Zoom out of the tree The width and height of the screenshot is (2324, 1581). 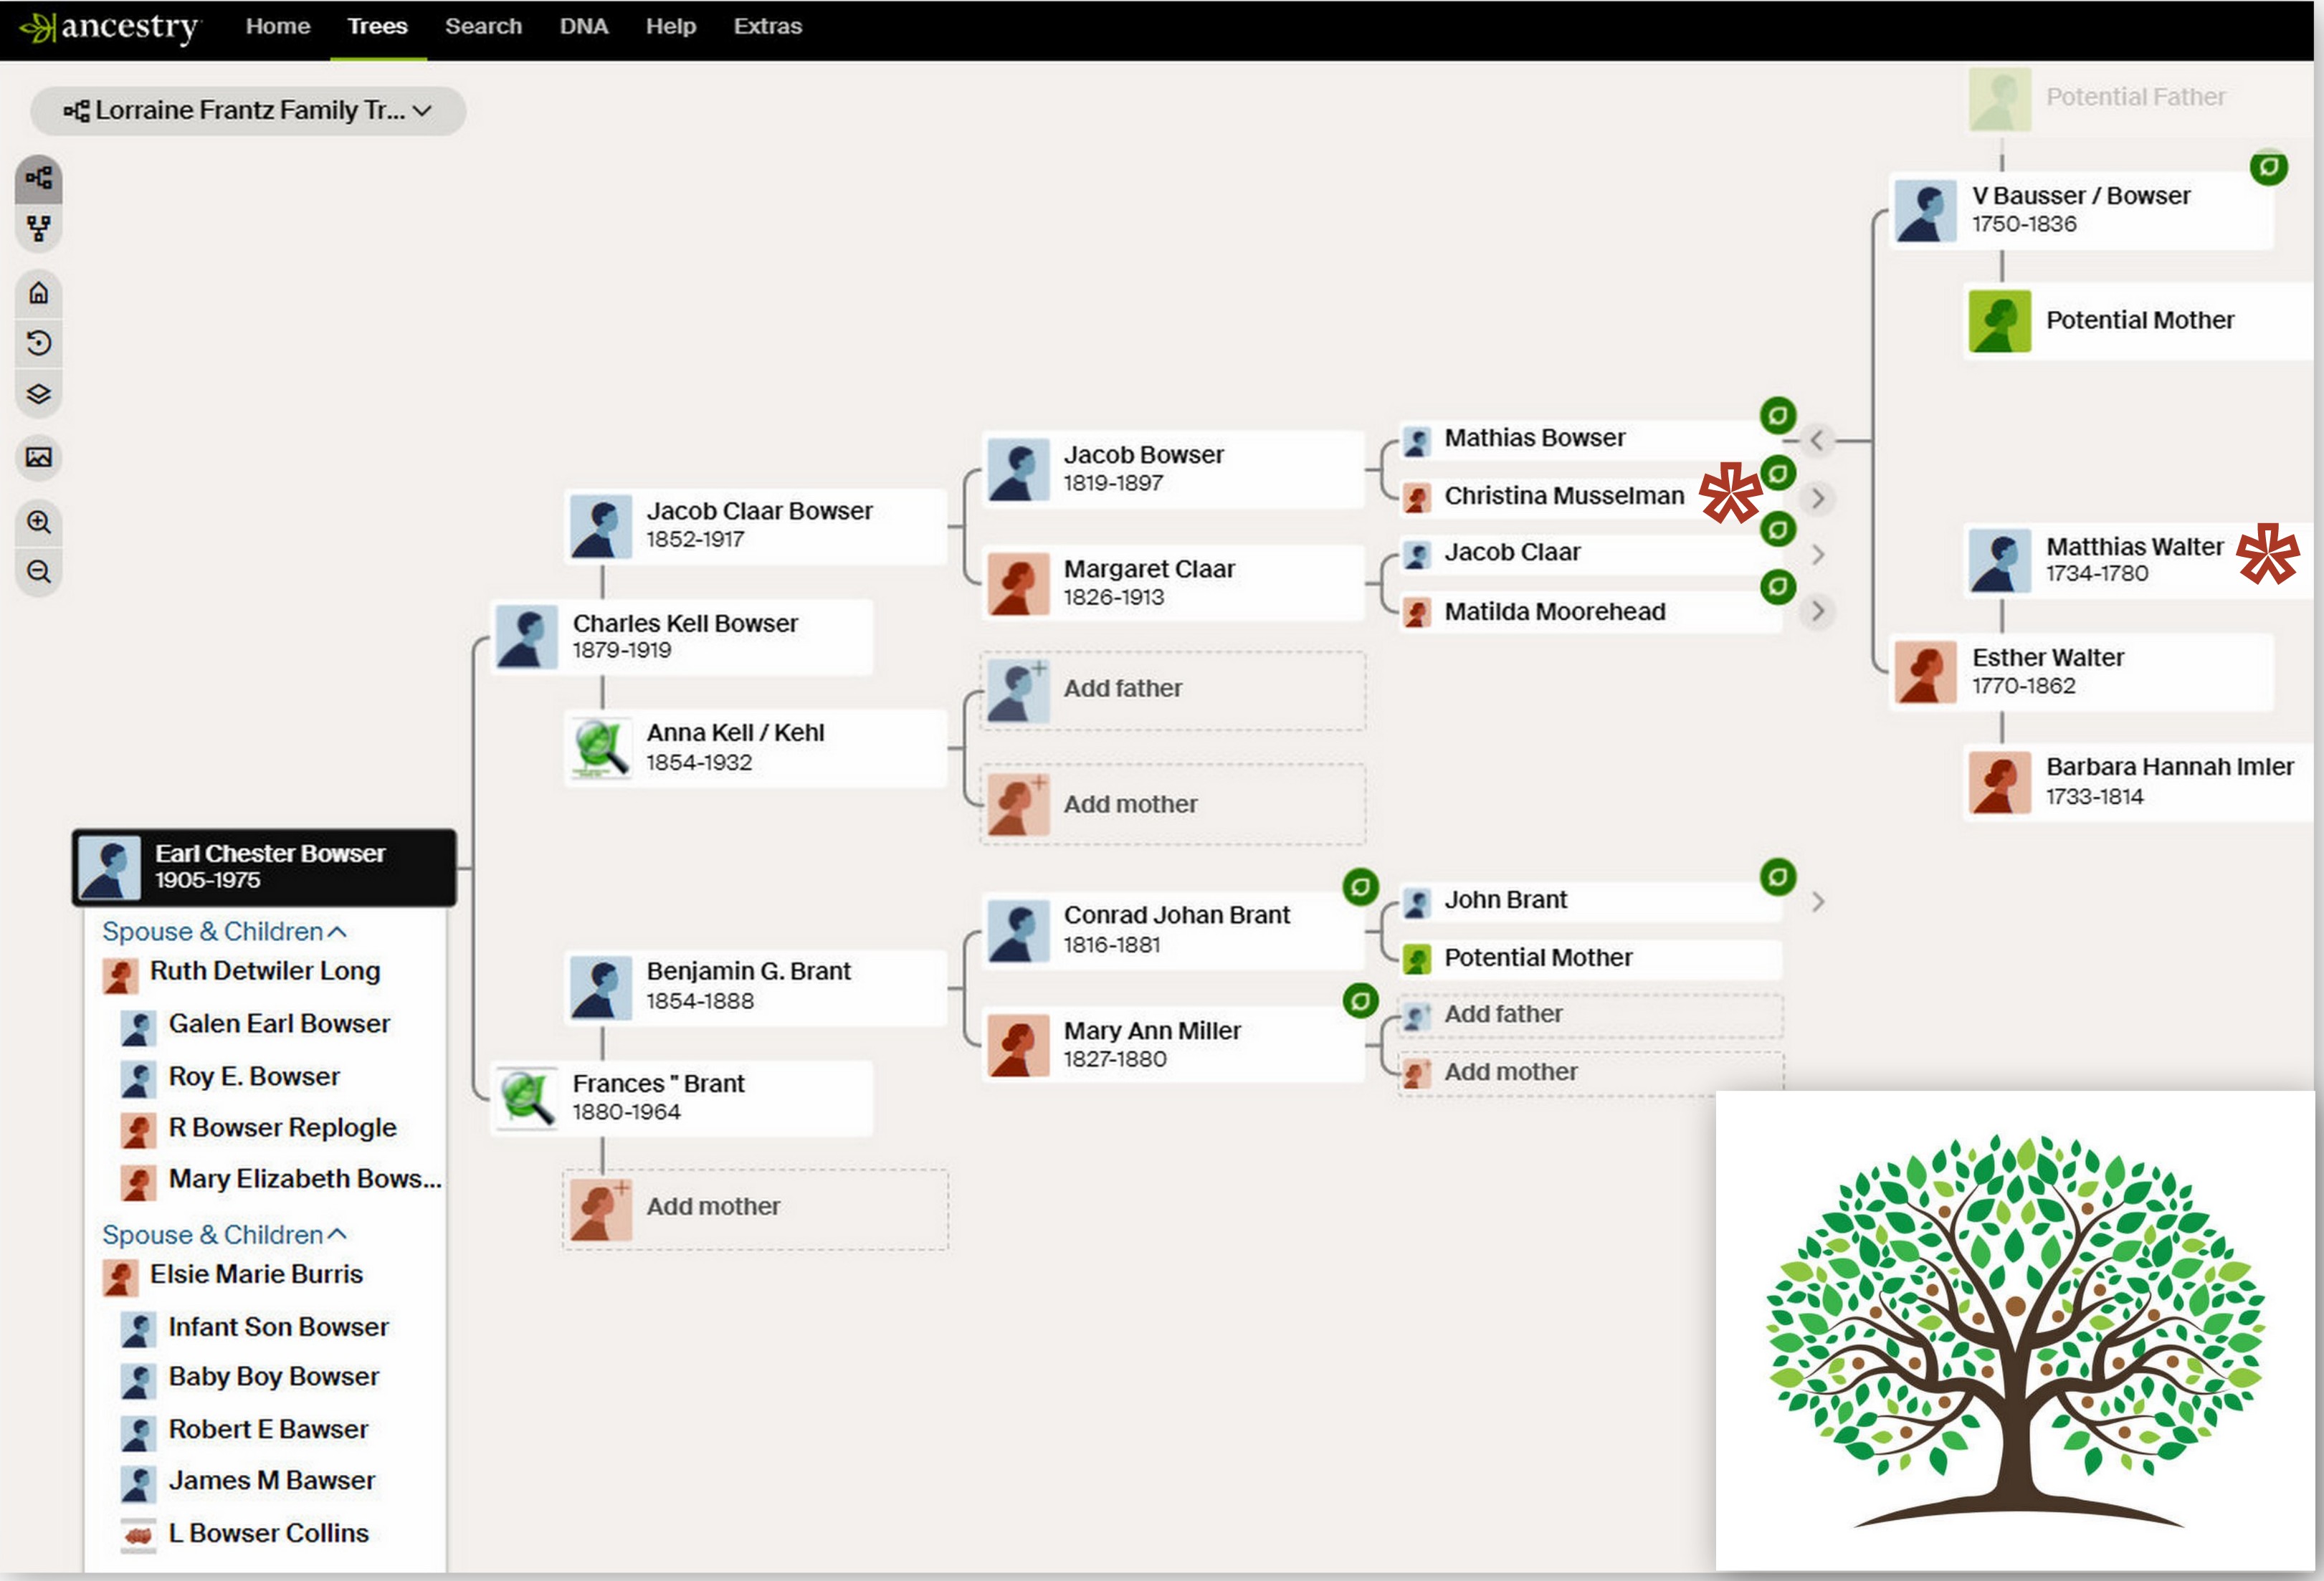click(39, 571)
